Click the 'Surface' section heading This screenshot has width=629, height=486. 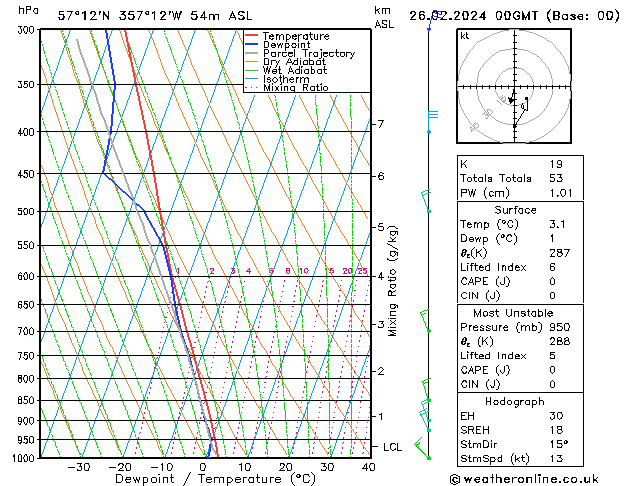pos(515,210)
